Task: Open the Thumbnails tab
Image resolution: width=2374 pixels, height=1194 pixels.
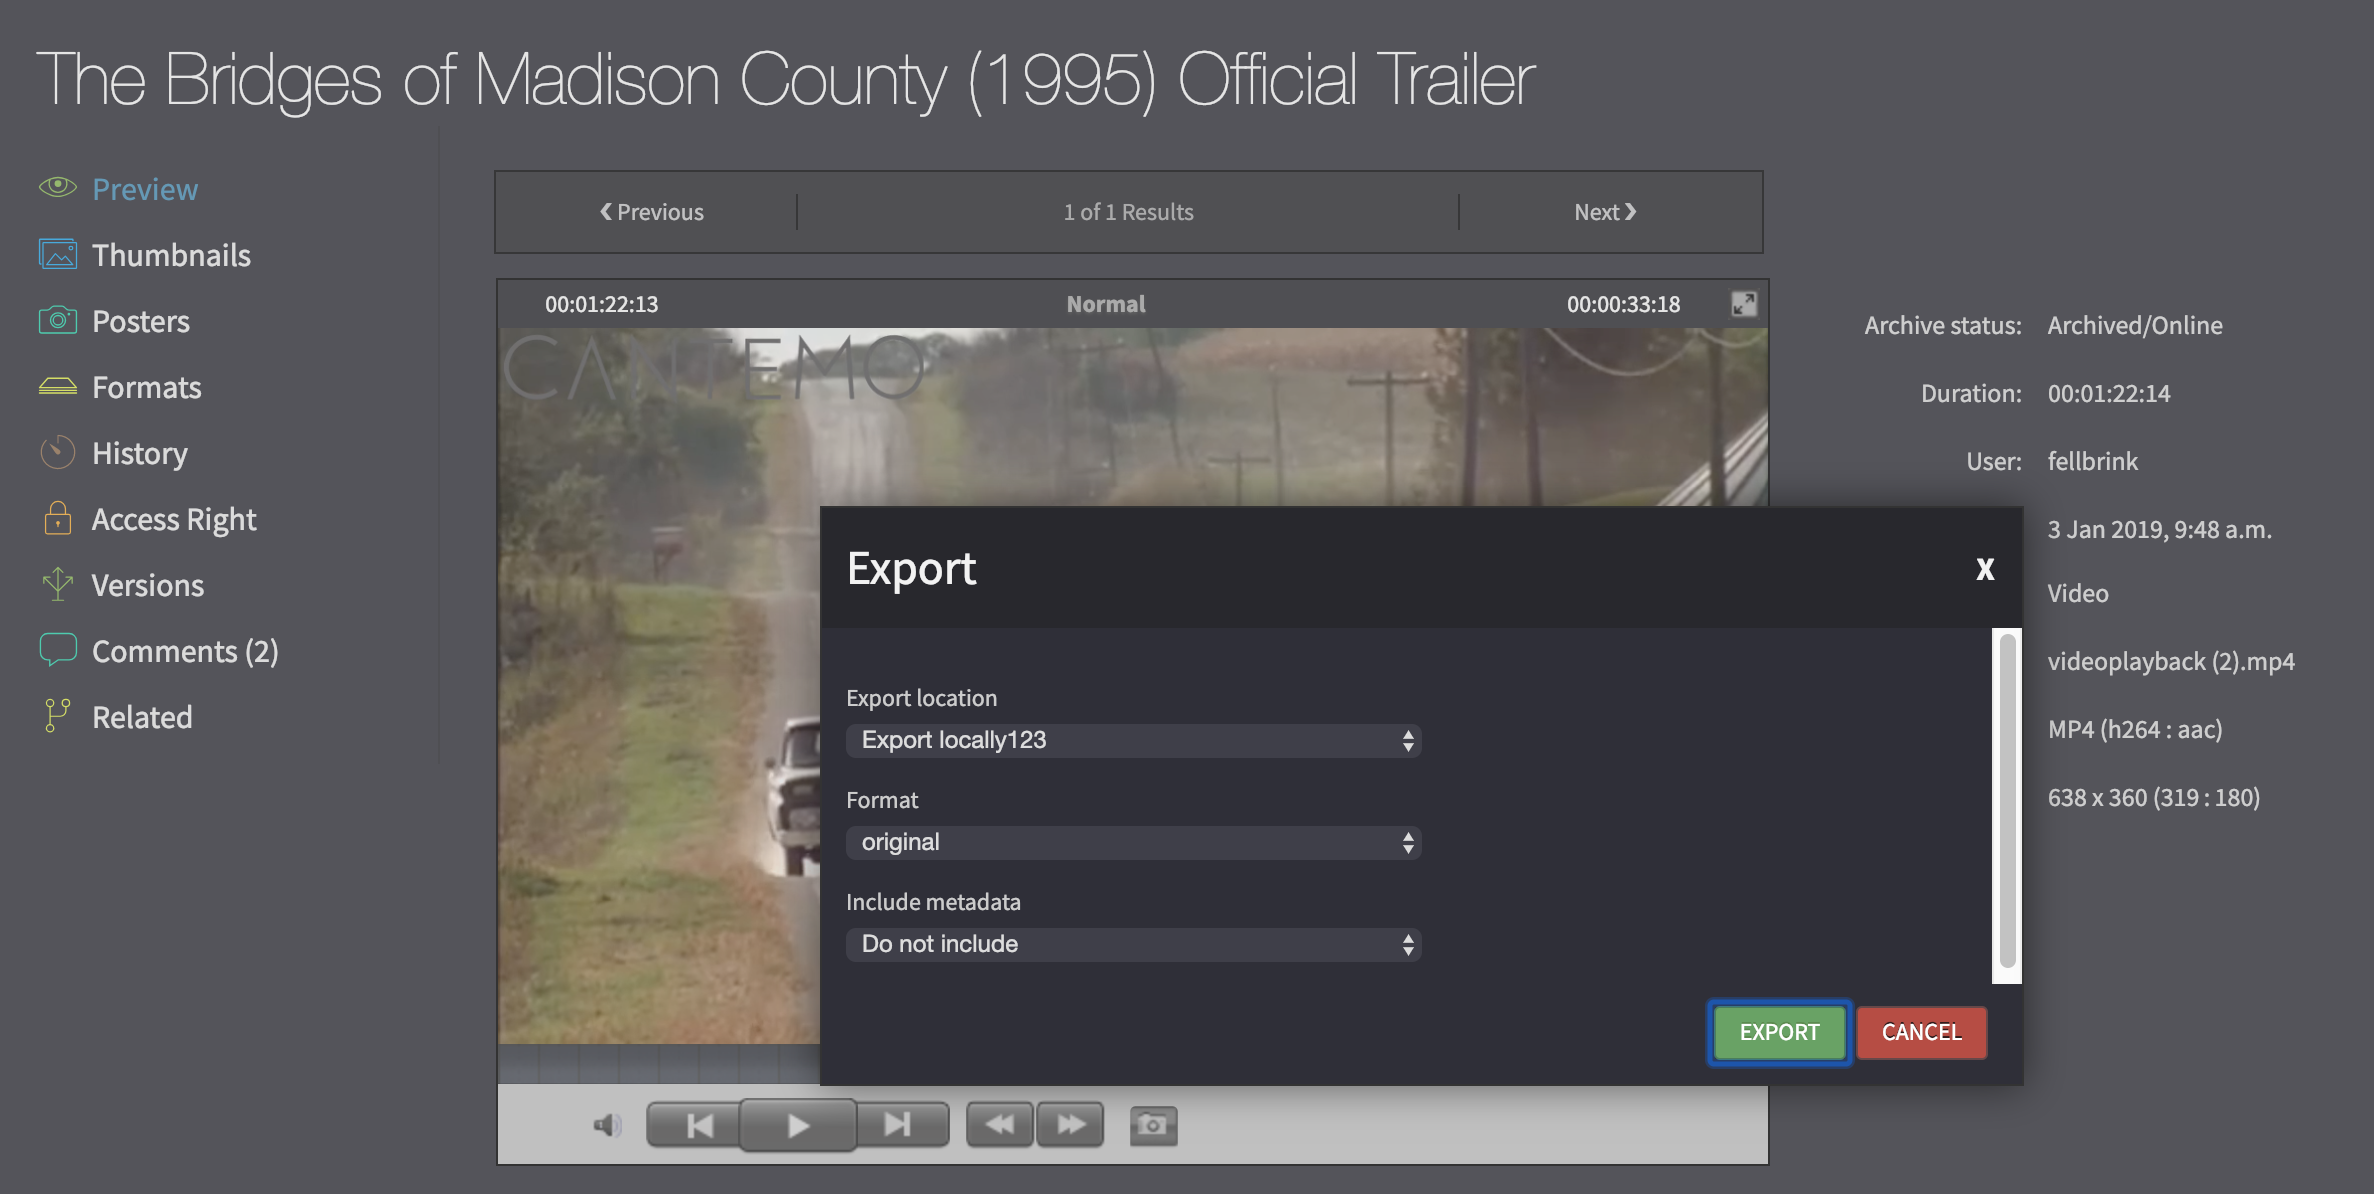Action: tap(171, 255)
